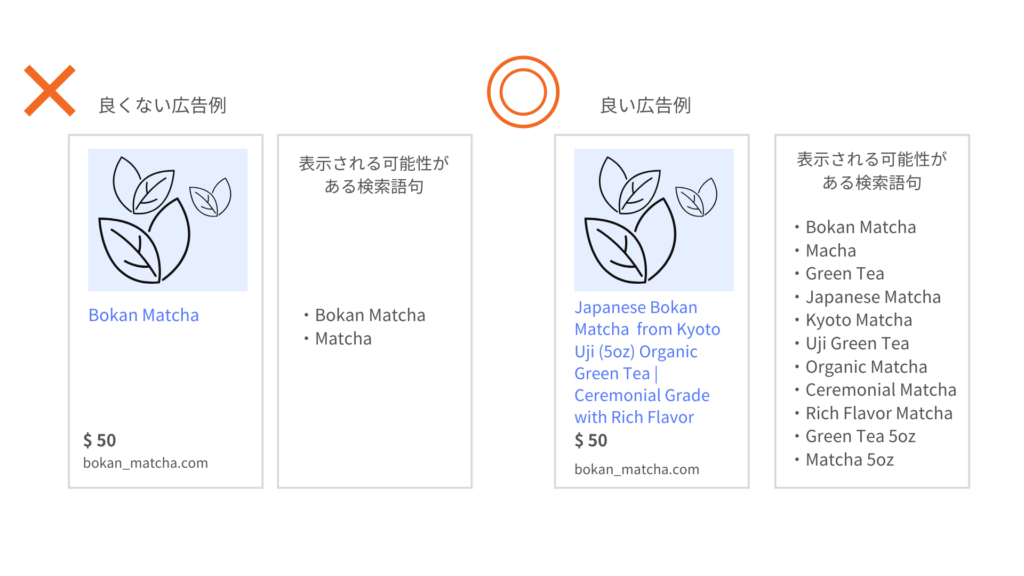This screenshot has height=576, width=1024.
Task: Click Matcha in the bad ad's search terms
Action: click(343, 339)
